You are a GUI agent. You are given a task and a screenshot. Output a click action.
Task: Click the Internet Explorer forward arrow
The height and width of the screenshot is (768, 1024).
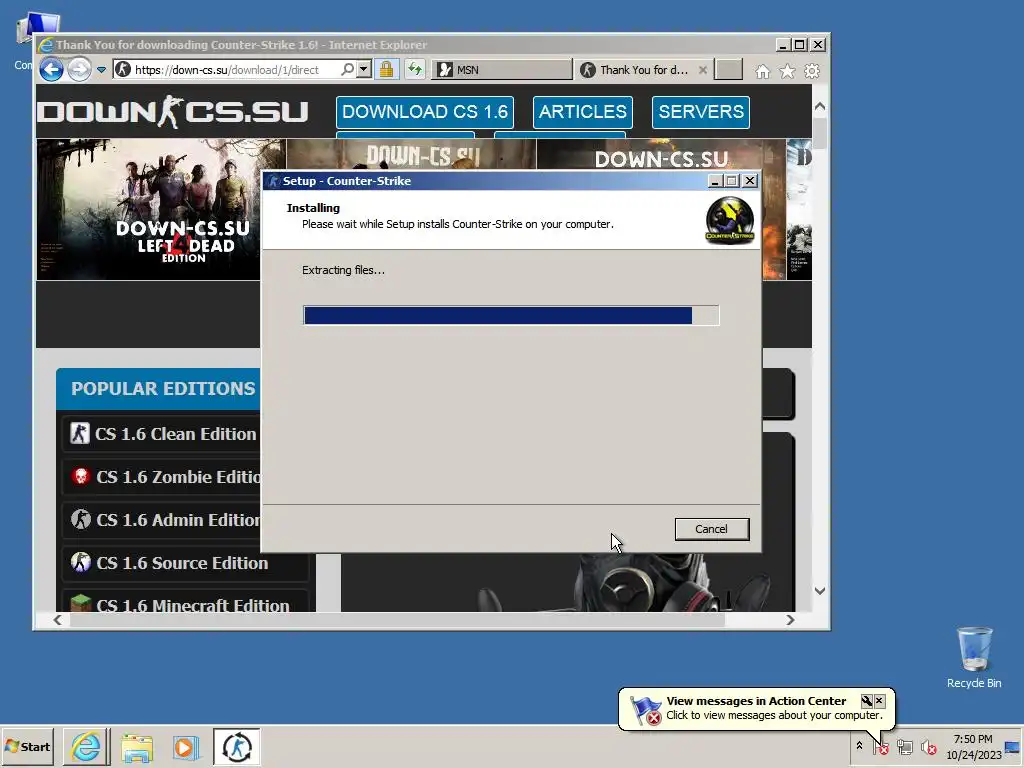[80, 69]
